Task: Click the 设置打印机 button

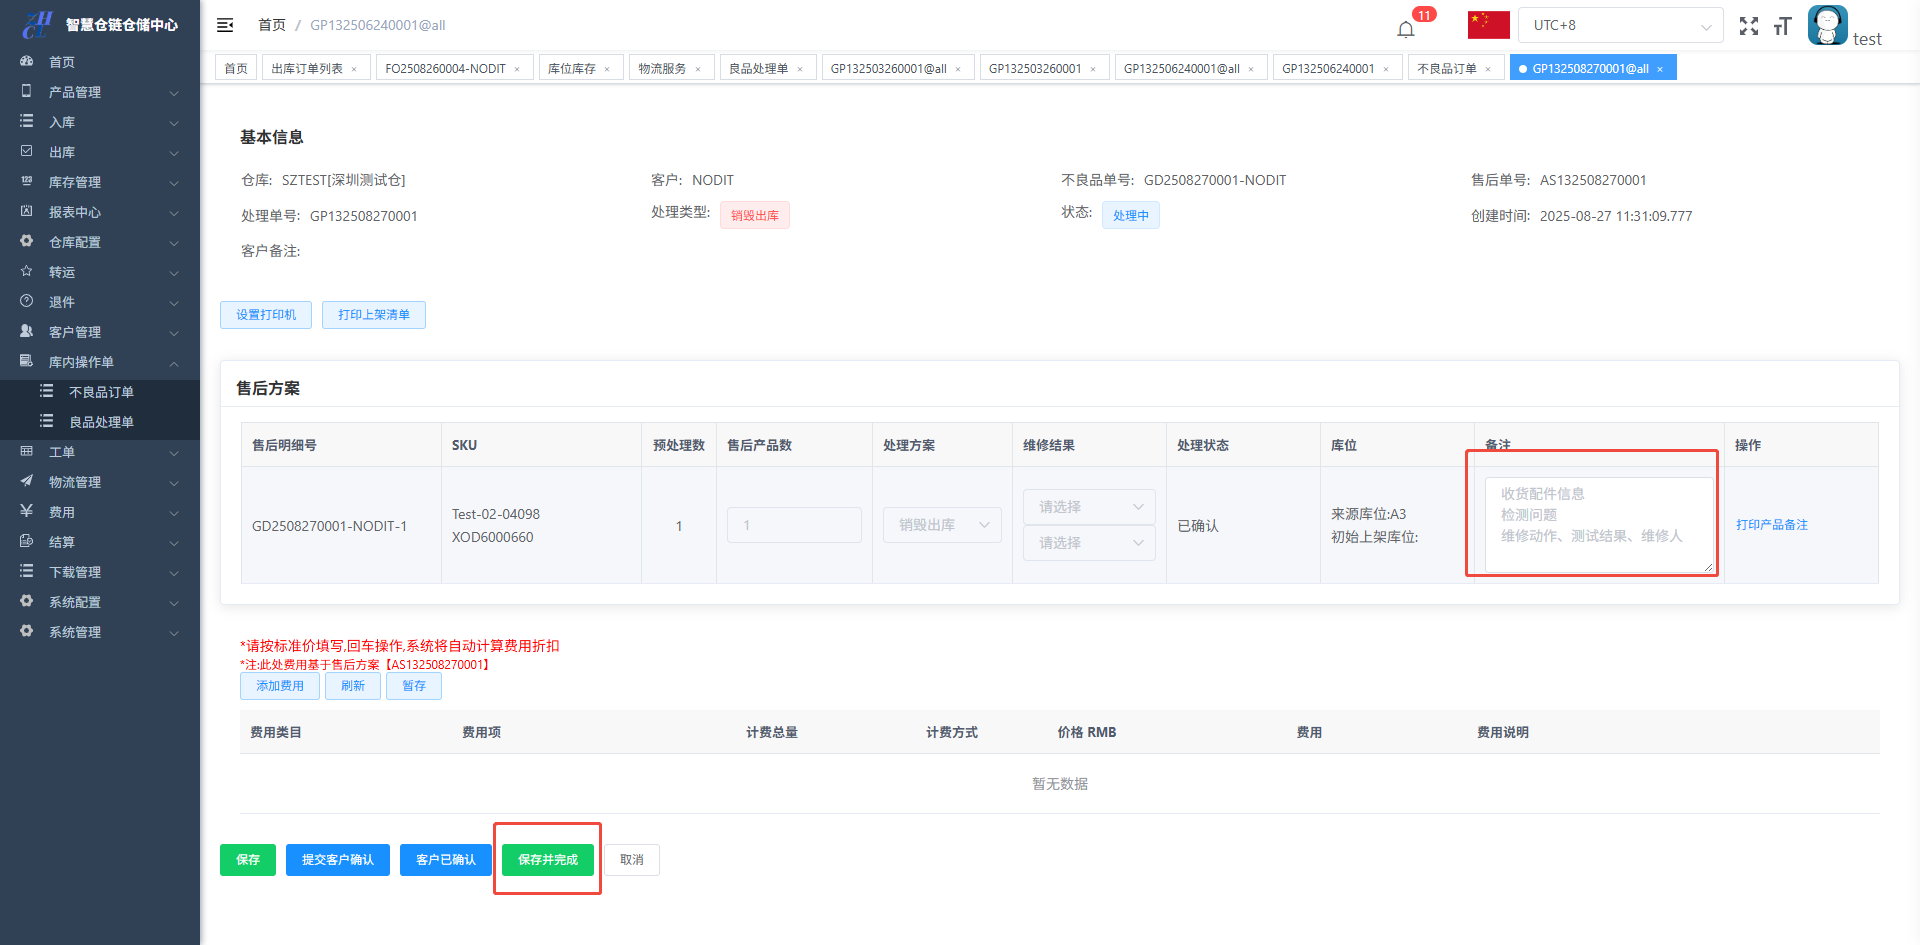Action: click(x=266, y=315)
